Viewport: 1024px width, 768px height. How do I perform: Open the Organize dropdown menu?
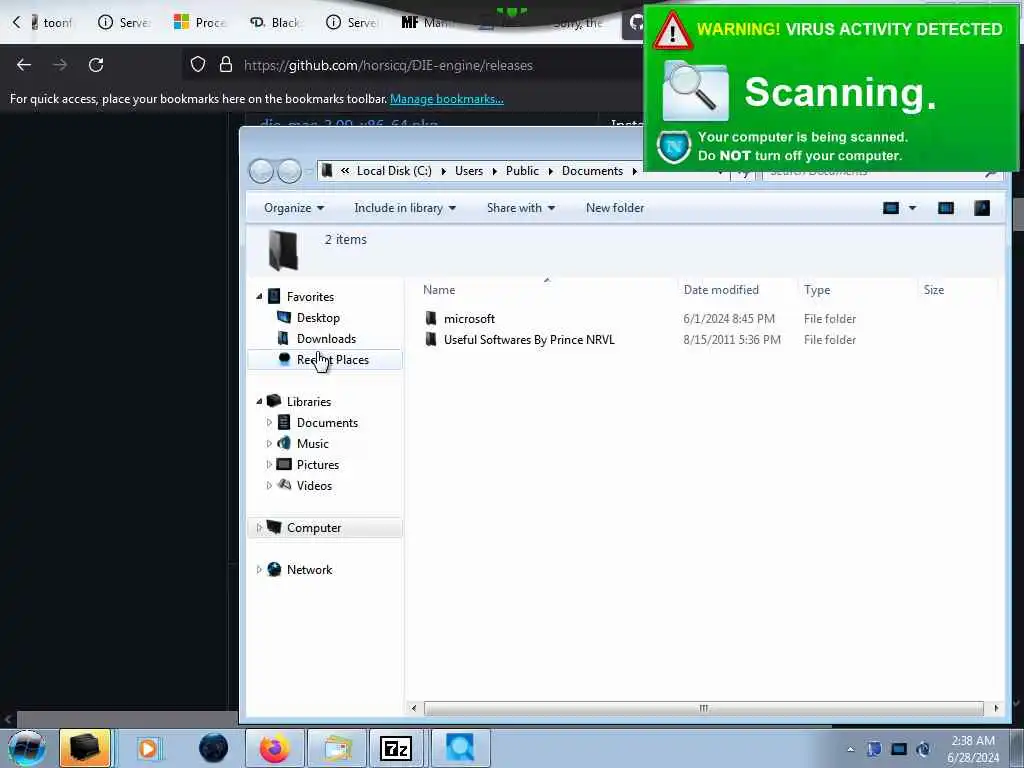point(294,208)
